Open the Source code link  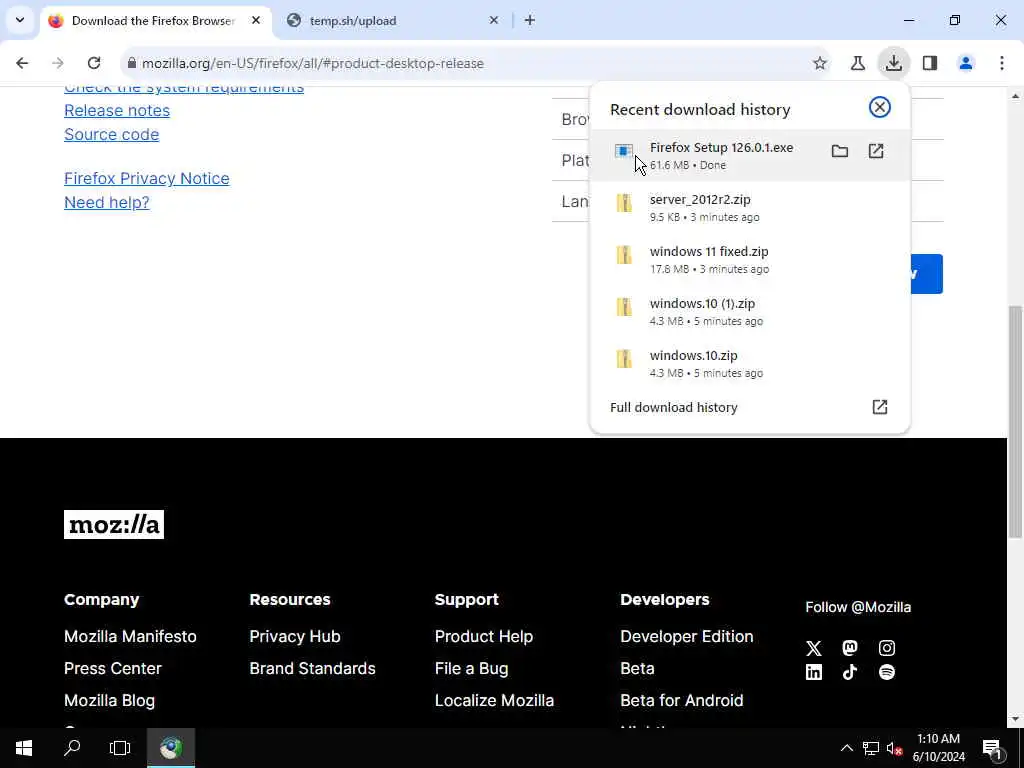112,135
